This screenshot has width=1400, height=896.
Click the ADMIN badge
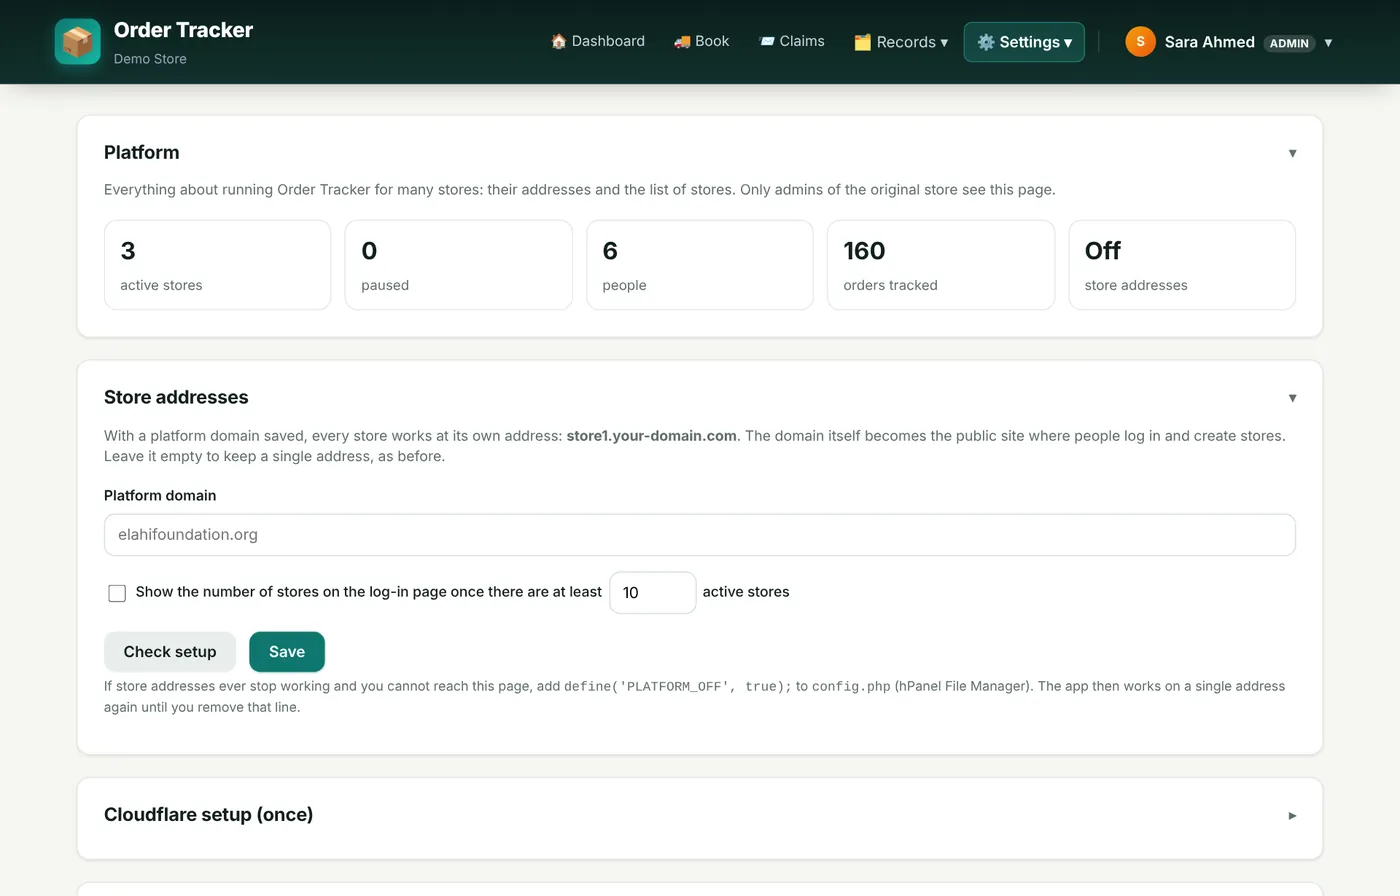[1289, 43]
